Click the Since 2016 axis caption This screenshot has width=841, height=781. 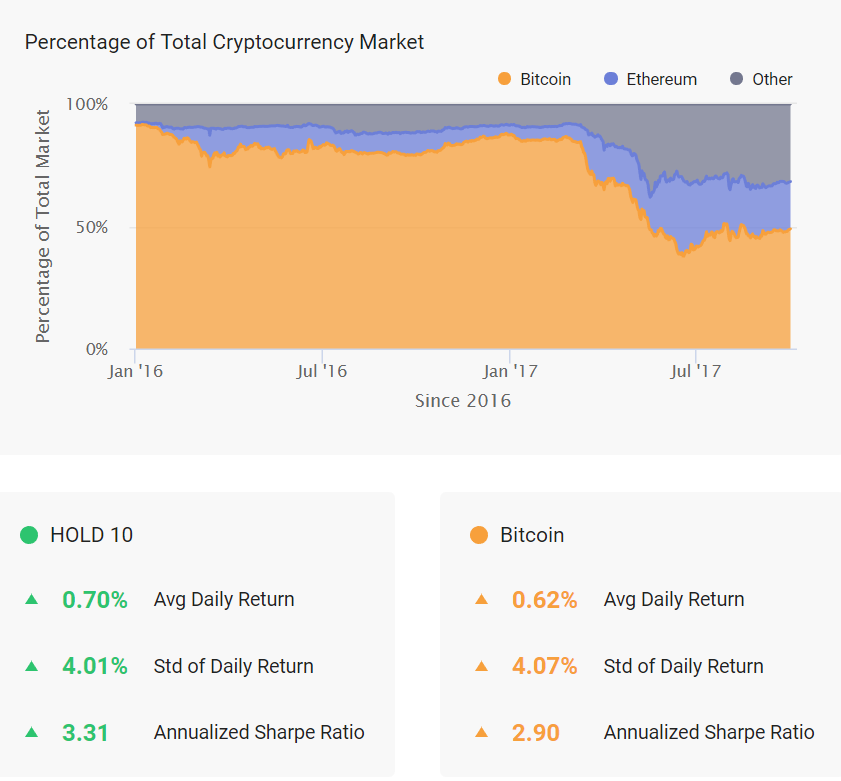(463, 401)
